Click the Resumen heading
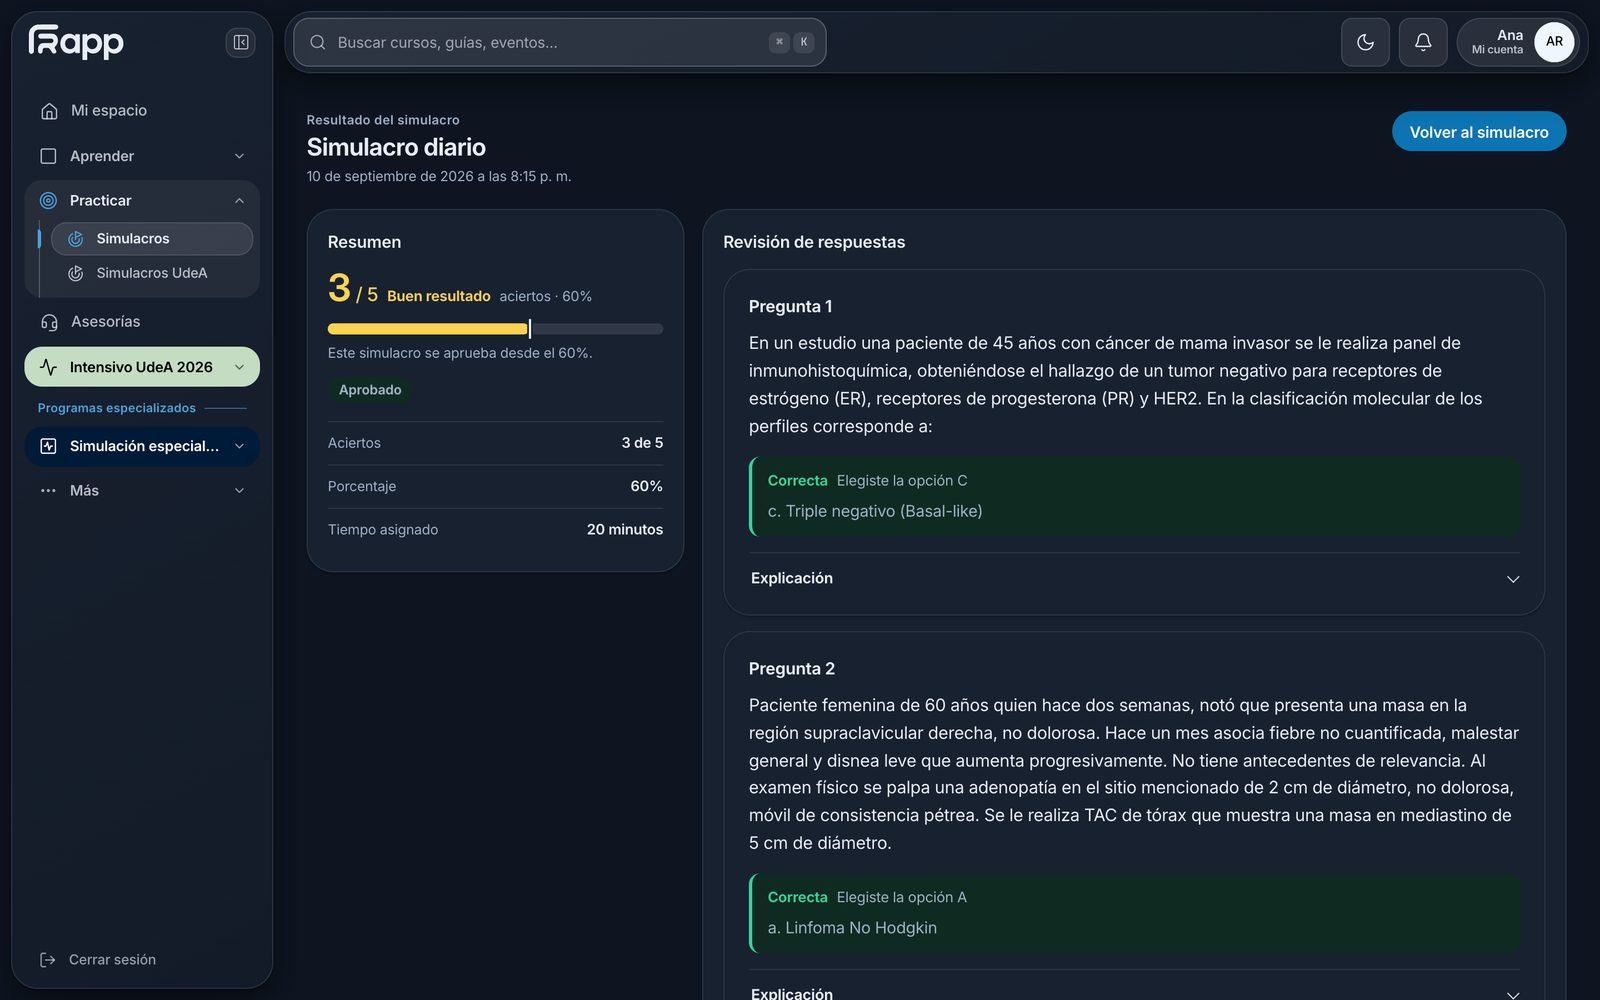 (364, 242)
